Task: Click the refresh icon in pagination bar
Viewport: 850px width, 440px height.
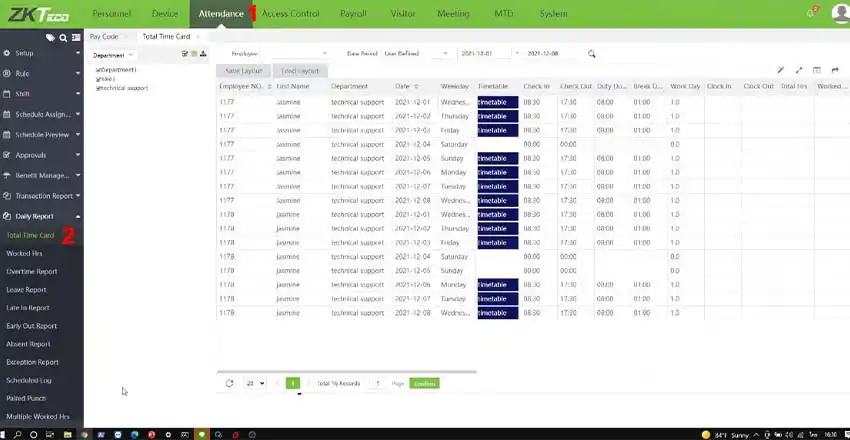Action: tap(229, 383)
